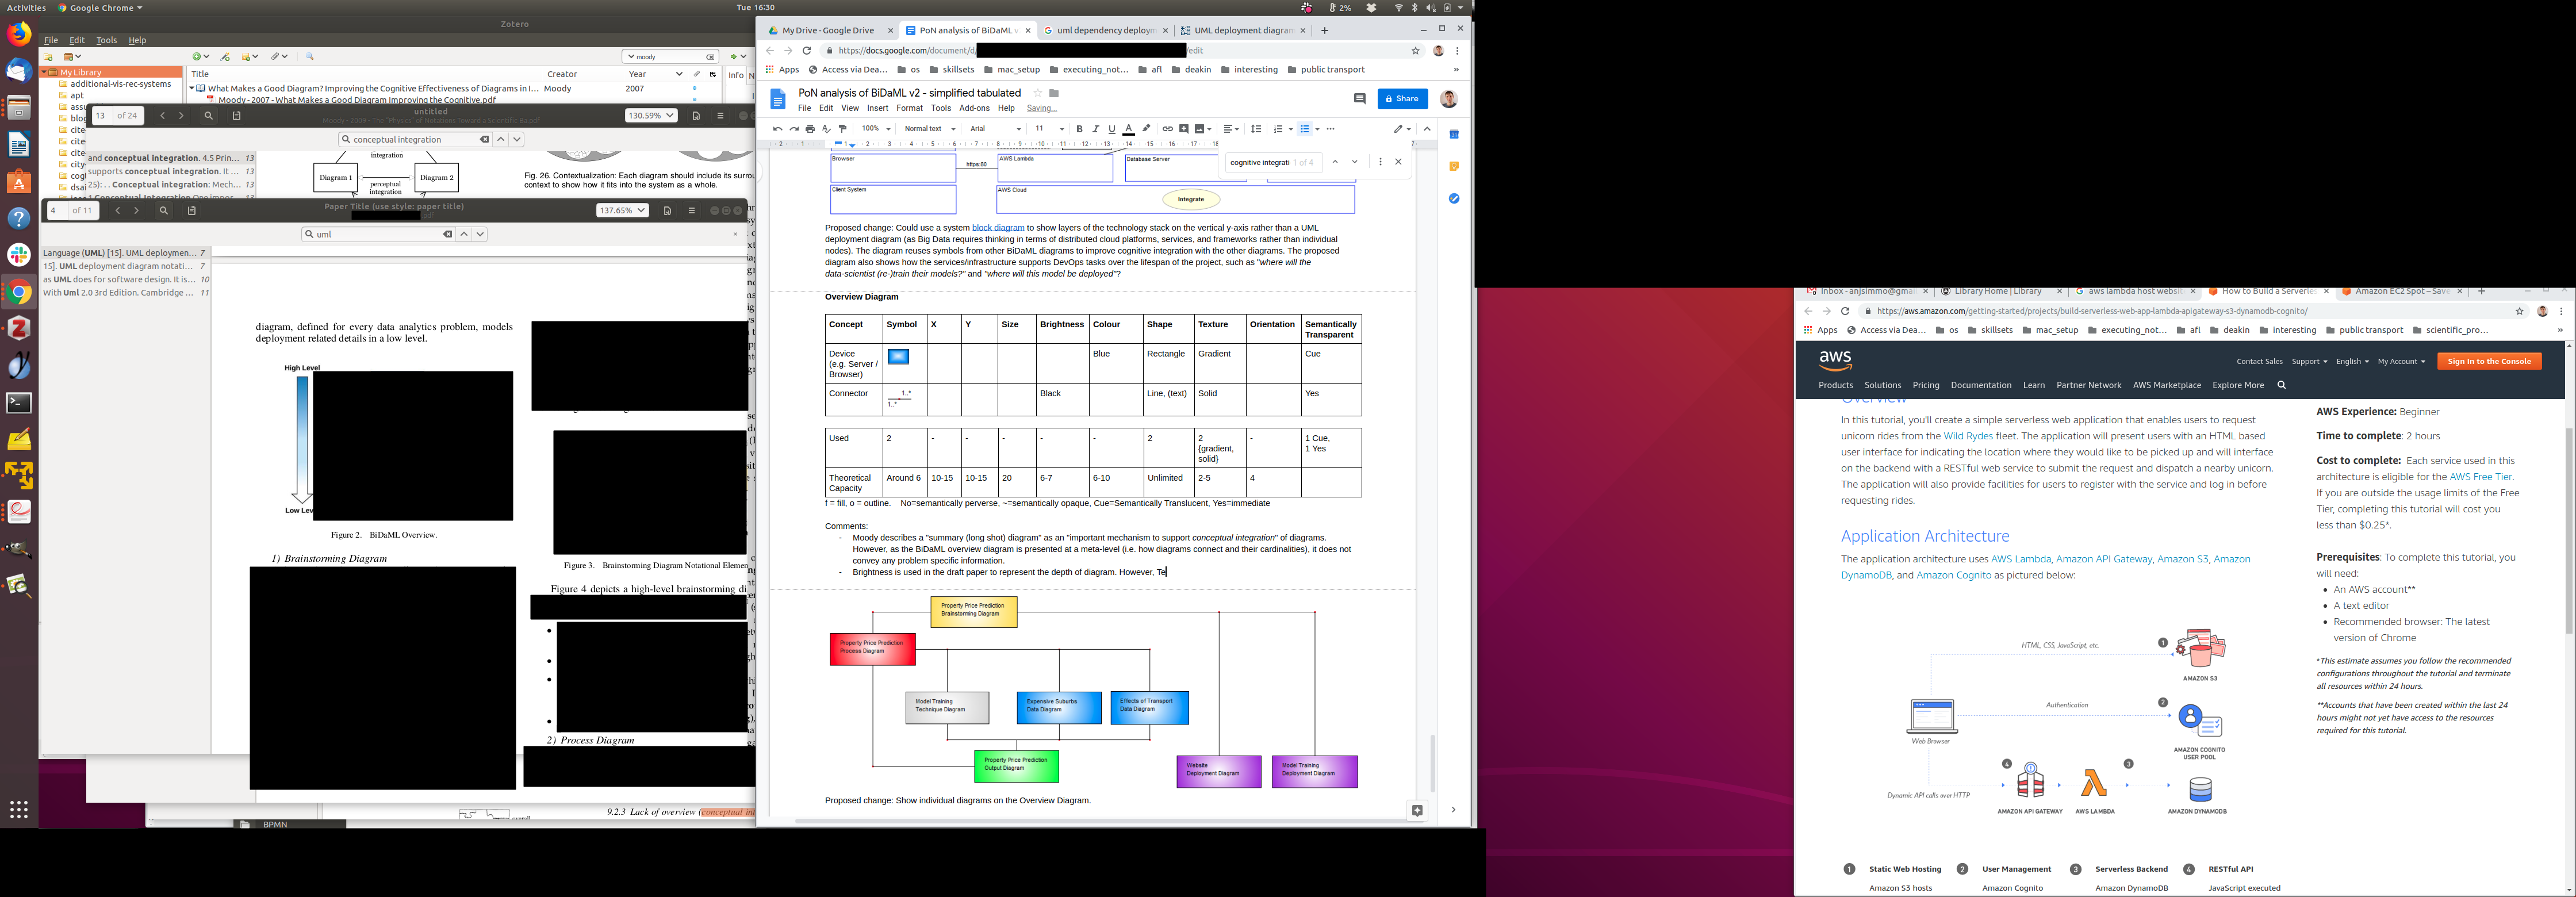Click the Explore button at document bottom-right
Viewport: 2576px width, 897px height.
pyautogui.click(x=1417, y=810)
